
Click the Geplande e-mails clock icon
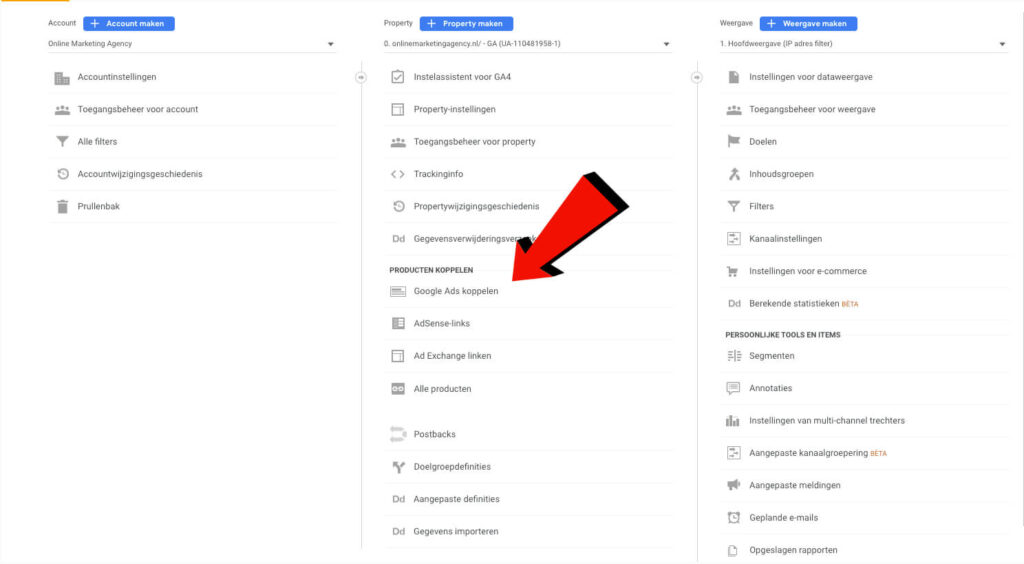[x=733, y=518]
